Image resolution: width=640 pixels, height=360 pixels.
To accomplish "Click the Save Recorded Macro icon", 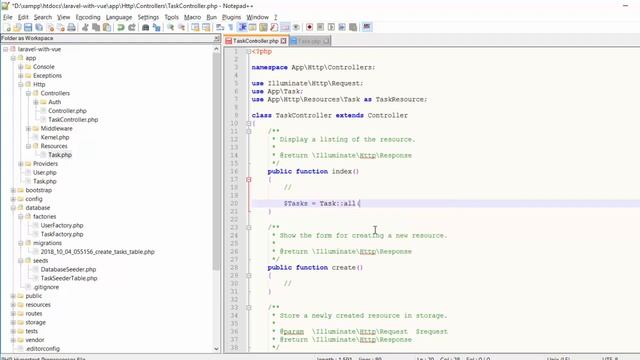I will click(353, 27).
